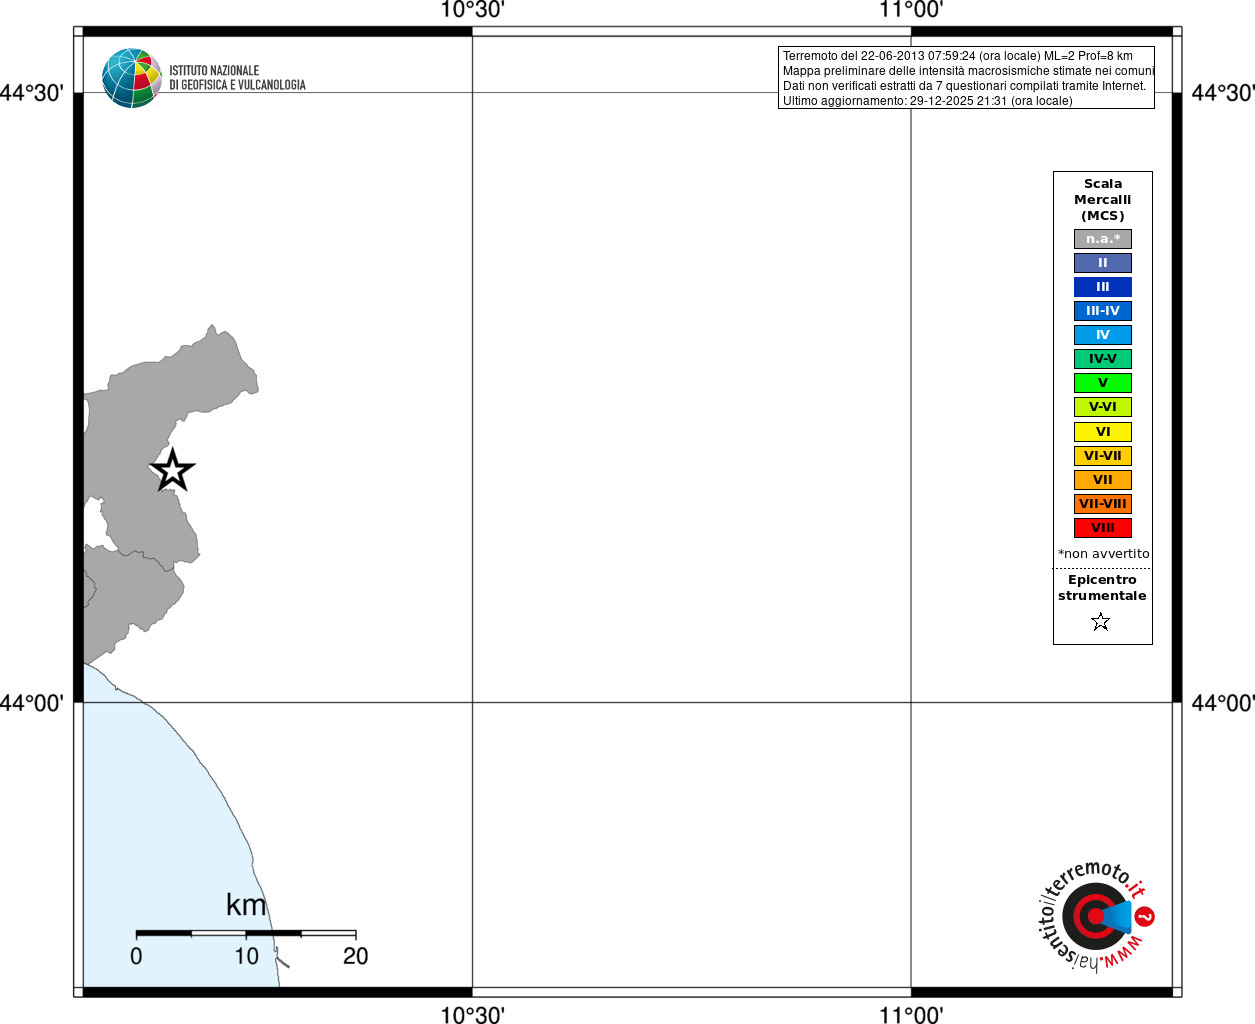Click the *non avvertito legend note

1104,554
